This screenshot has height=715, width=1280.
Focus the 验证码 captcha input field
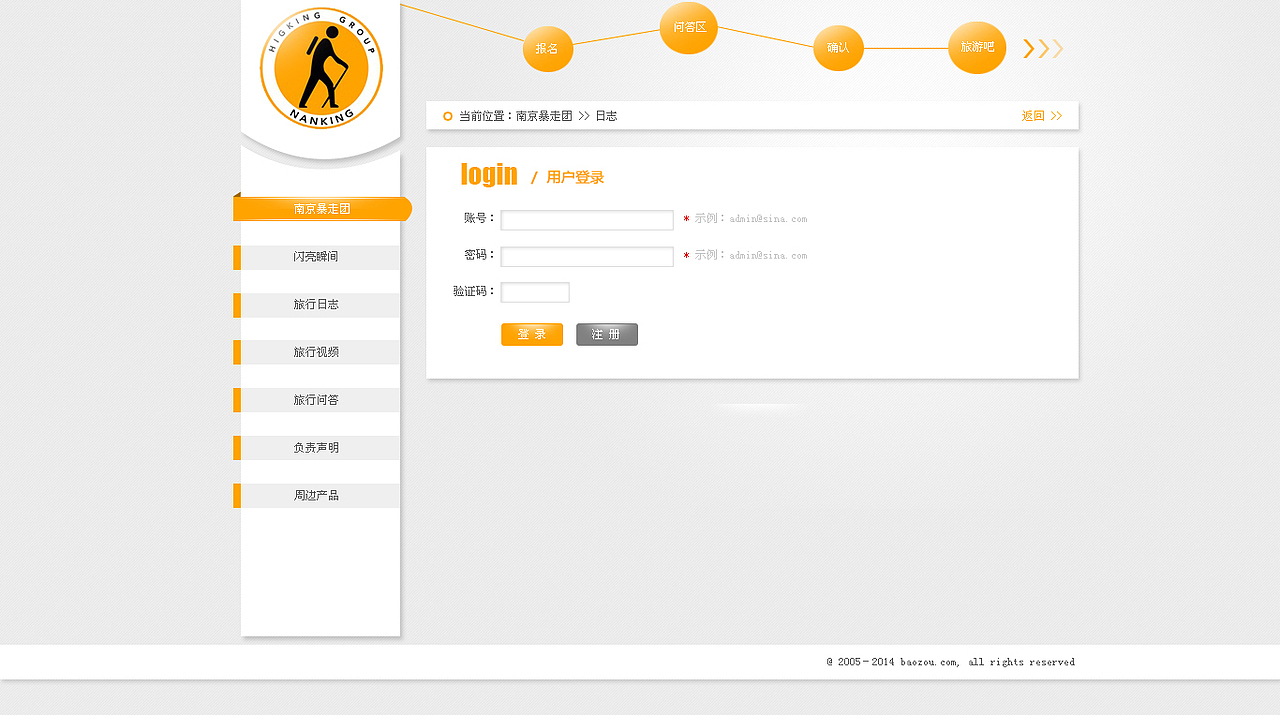pyautogui.click(x=535, y=292)
